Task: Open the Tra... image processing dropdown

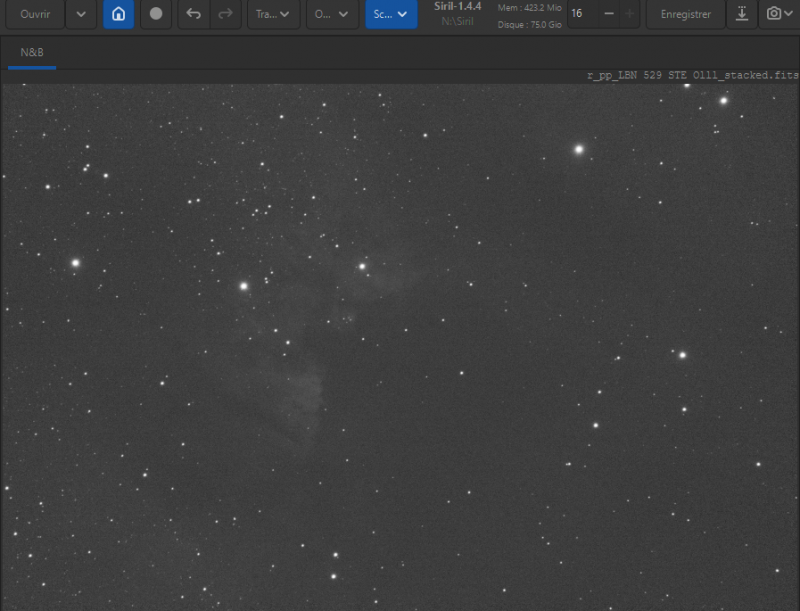Action: point(273,14)
